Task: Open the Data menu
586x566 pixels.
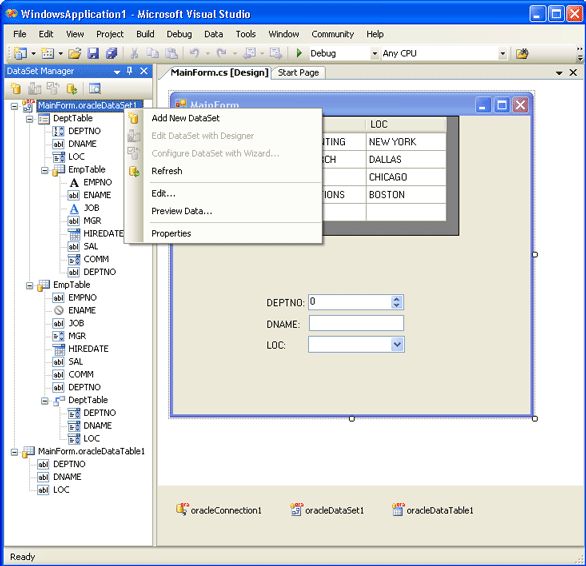Action: pos(213,34)
